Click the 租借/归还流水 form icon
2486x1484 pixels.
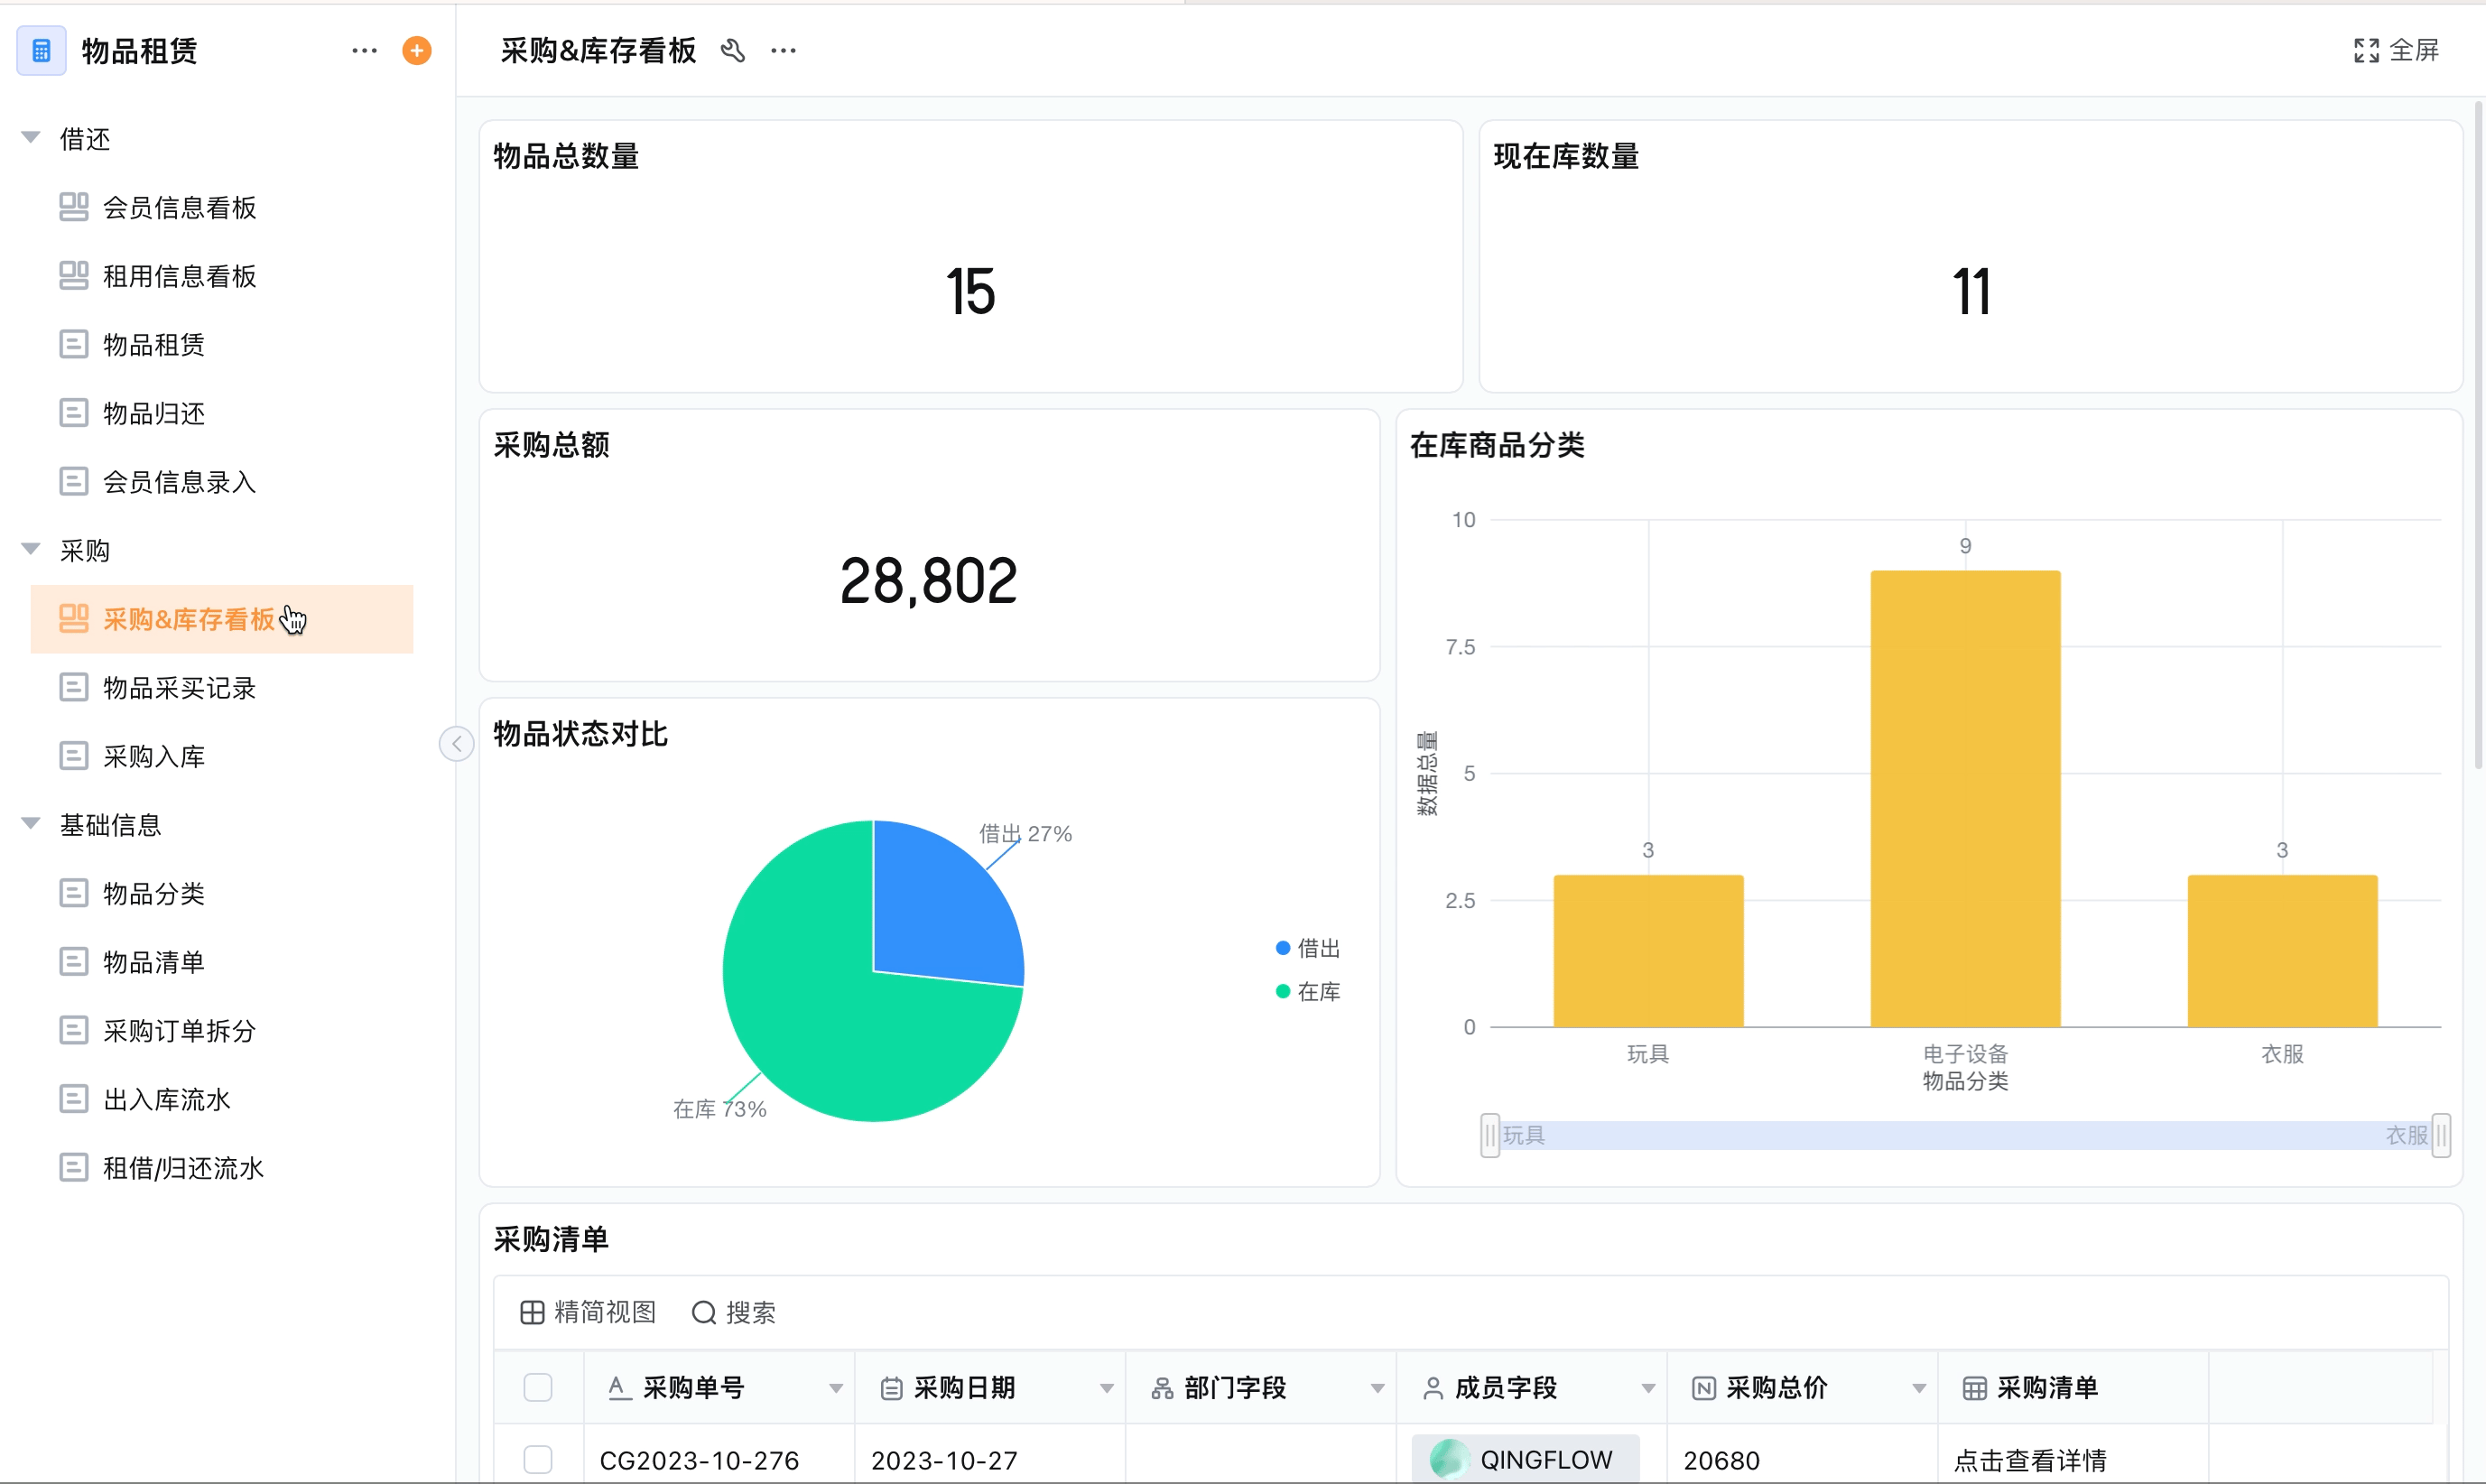point(74,1168)
